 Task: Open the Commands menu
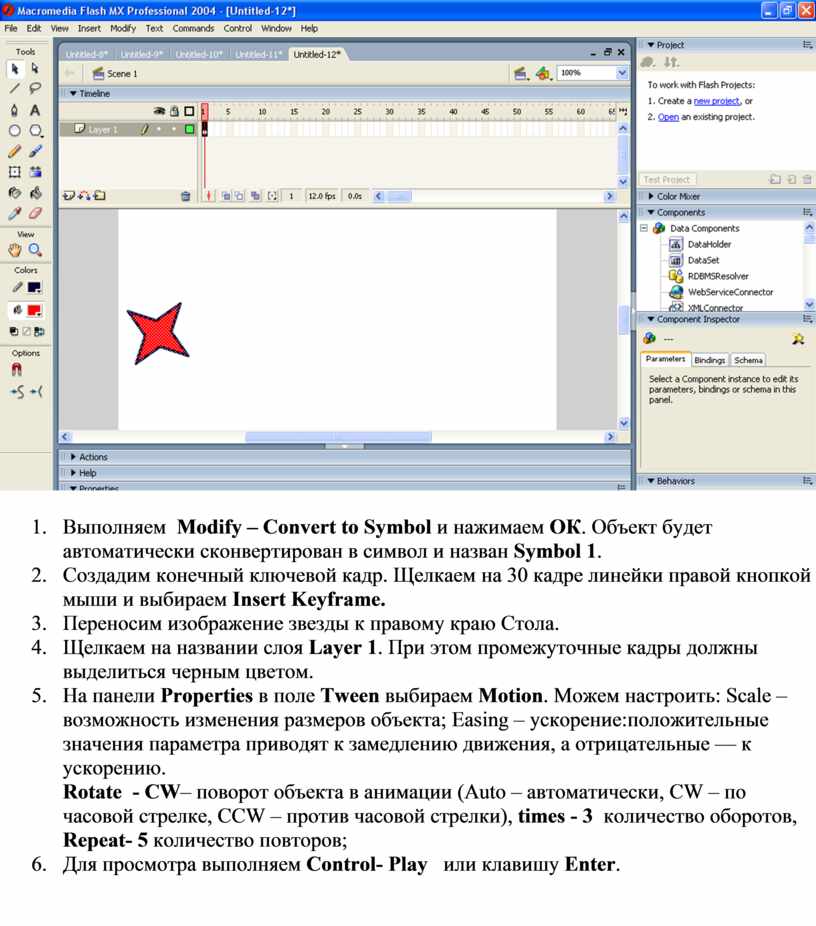click(193, 28)
